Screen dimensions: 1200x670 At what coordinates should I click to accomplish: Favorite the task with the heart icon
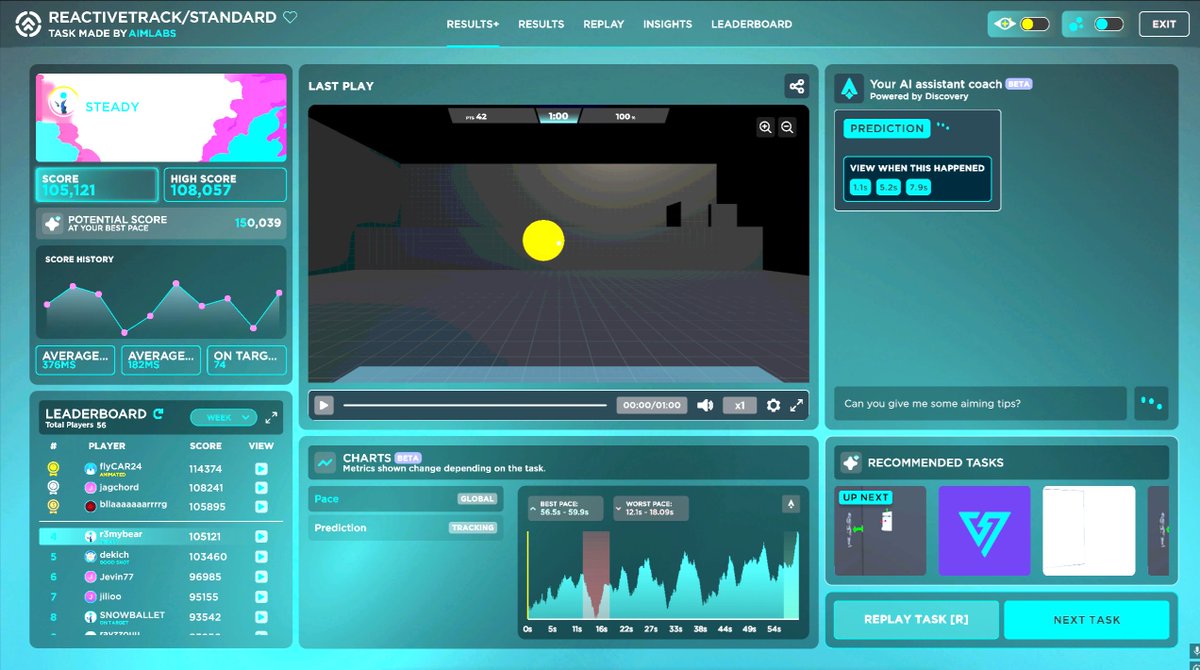[x=290, y=17]
